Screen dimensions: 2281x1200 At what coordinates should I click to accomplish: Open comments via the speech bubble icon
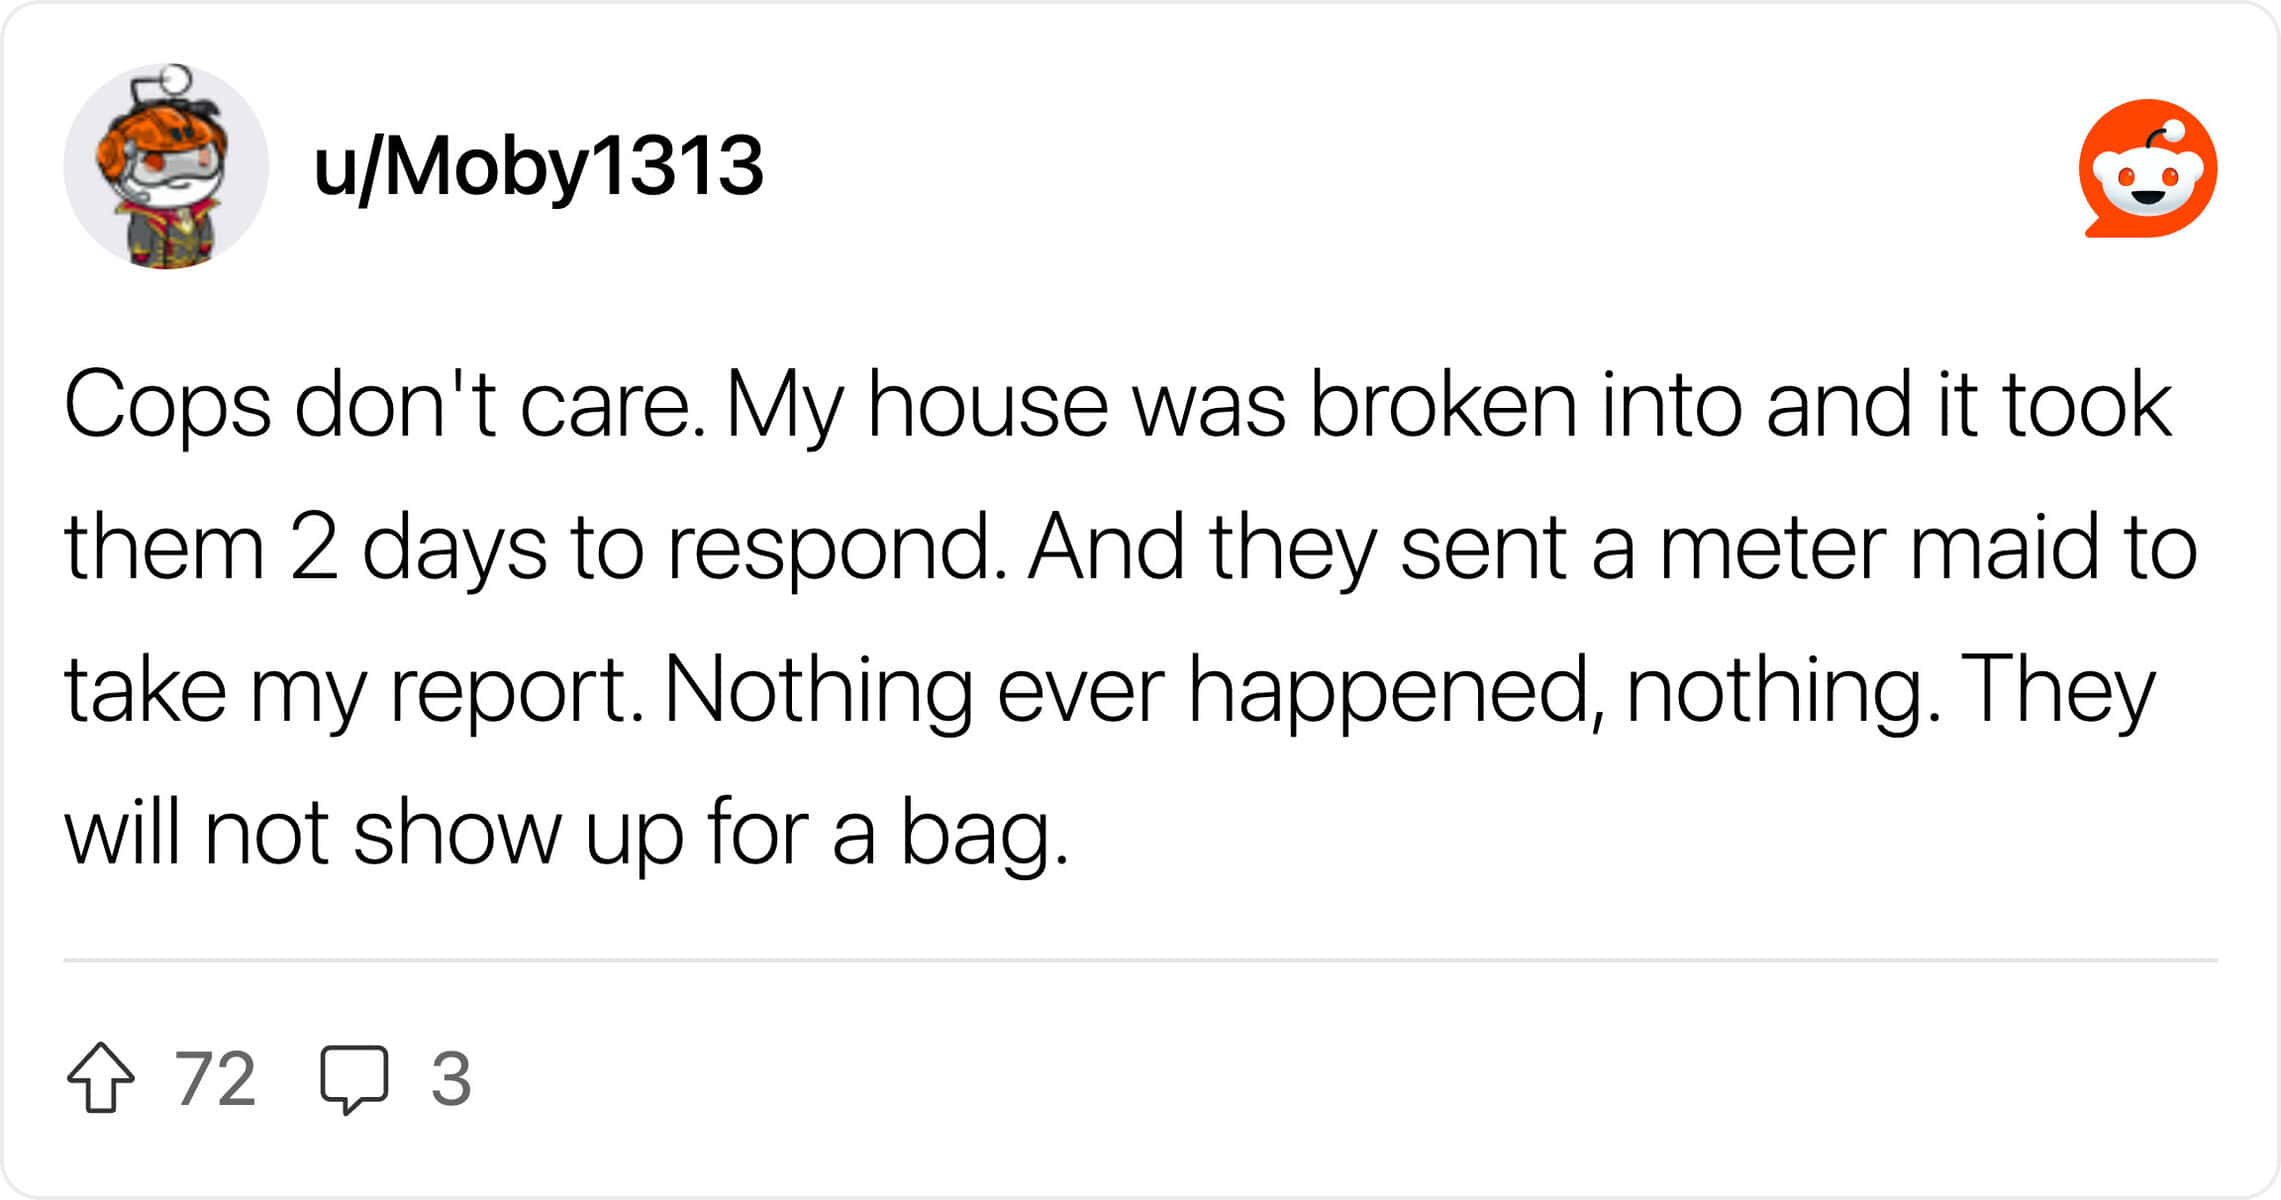[354, 1080]
